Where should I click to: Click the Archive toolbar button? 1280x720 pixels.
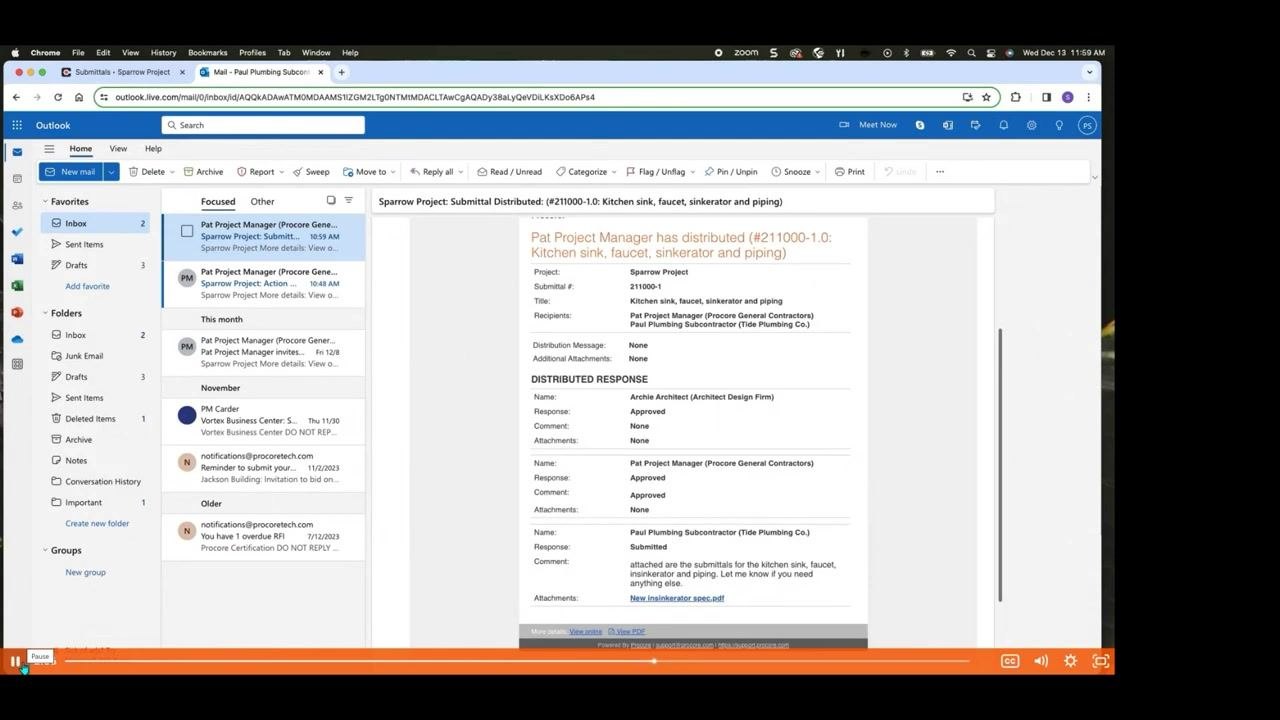[203, 172]
